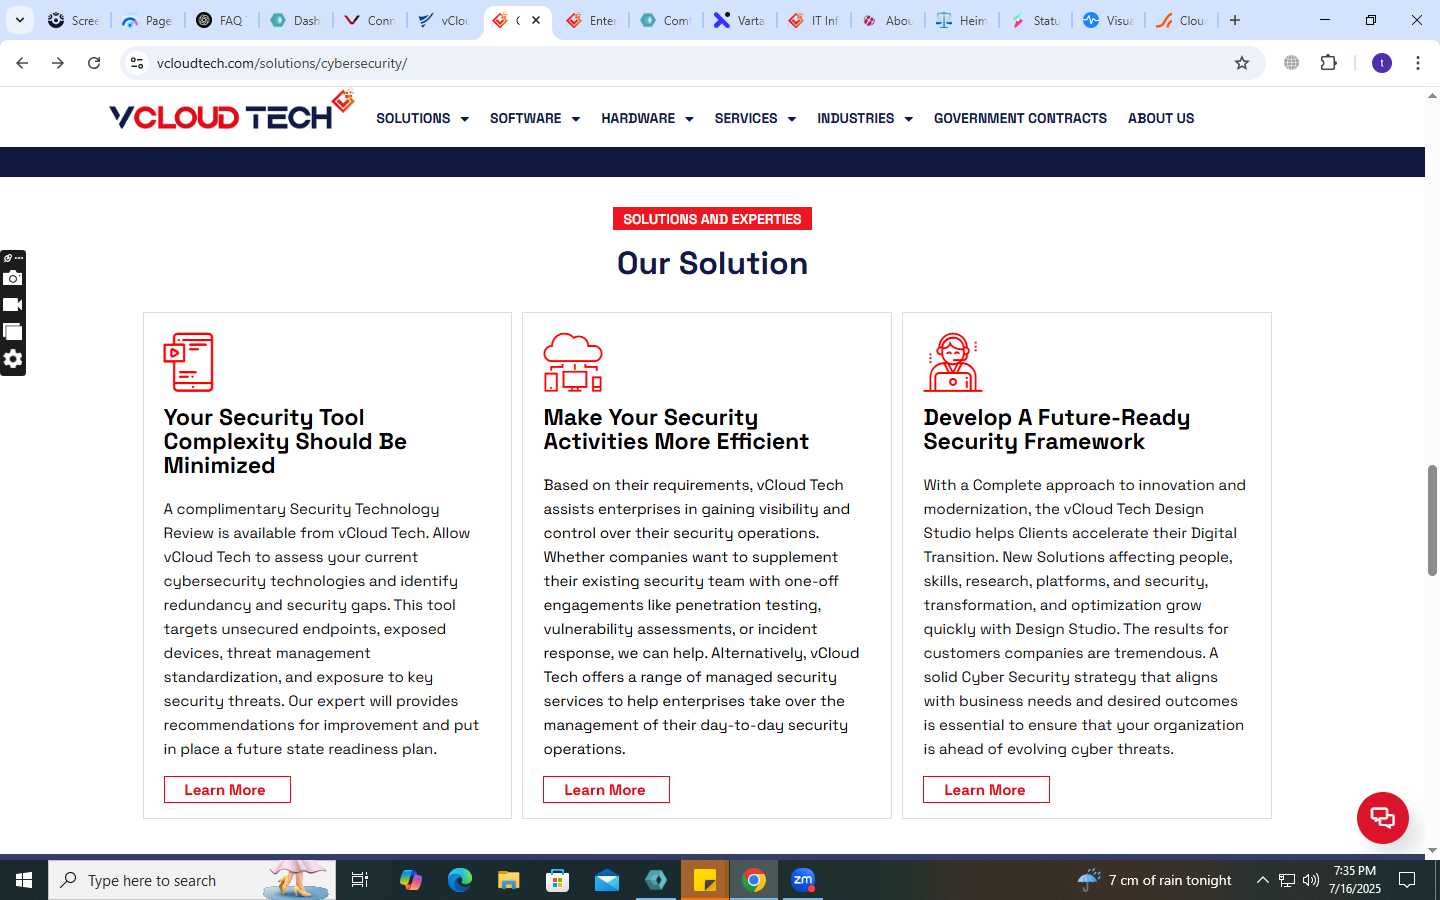Open a new browser tab
The width and height of the screenshot is (1440, 900).
[x=1235, y=20]
